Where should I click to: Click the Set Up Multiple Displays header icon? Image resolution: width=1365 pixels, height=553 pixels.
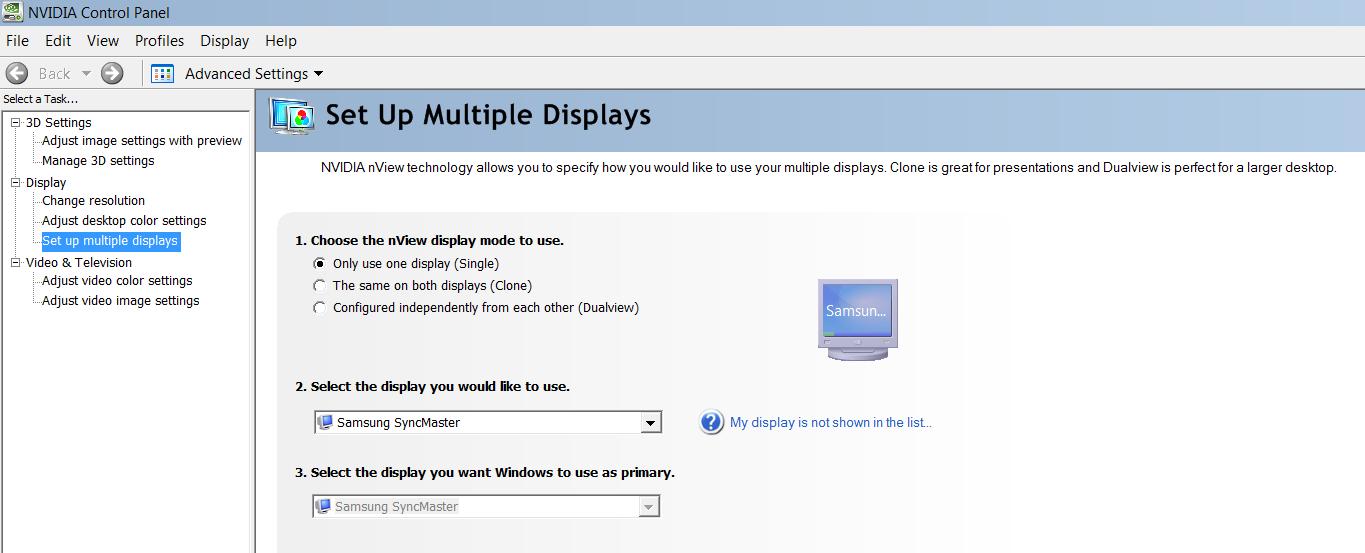[x=292, y=115]
